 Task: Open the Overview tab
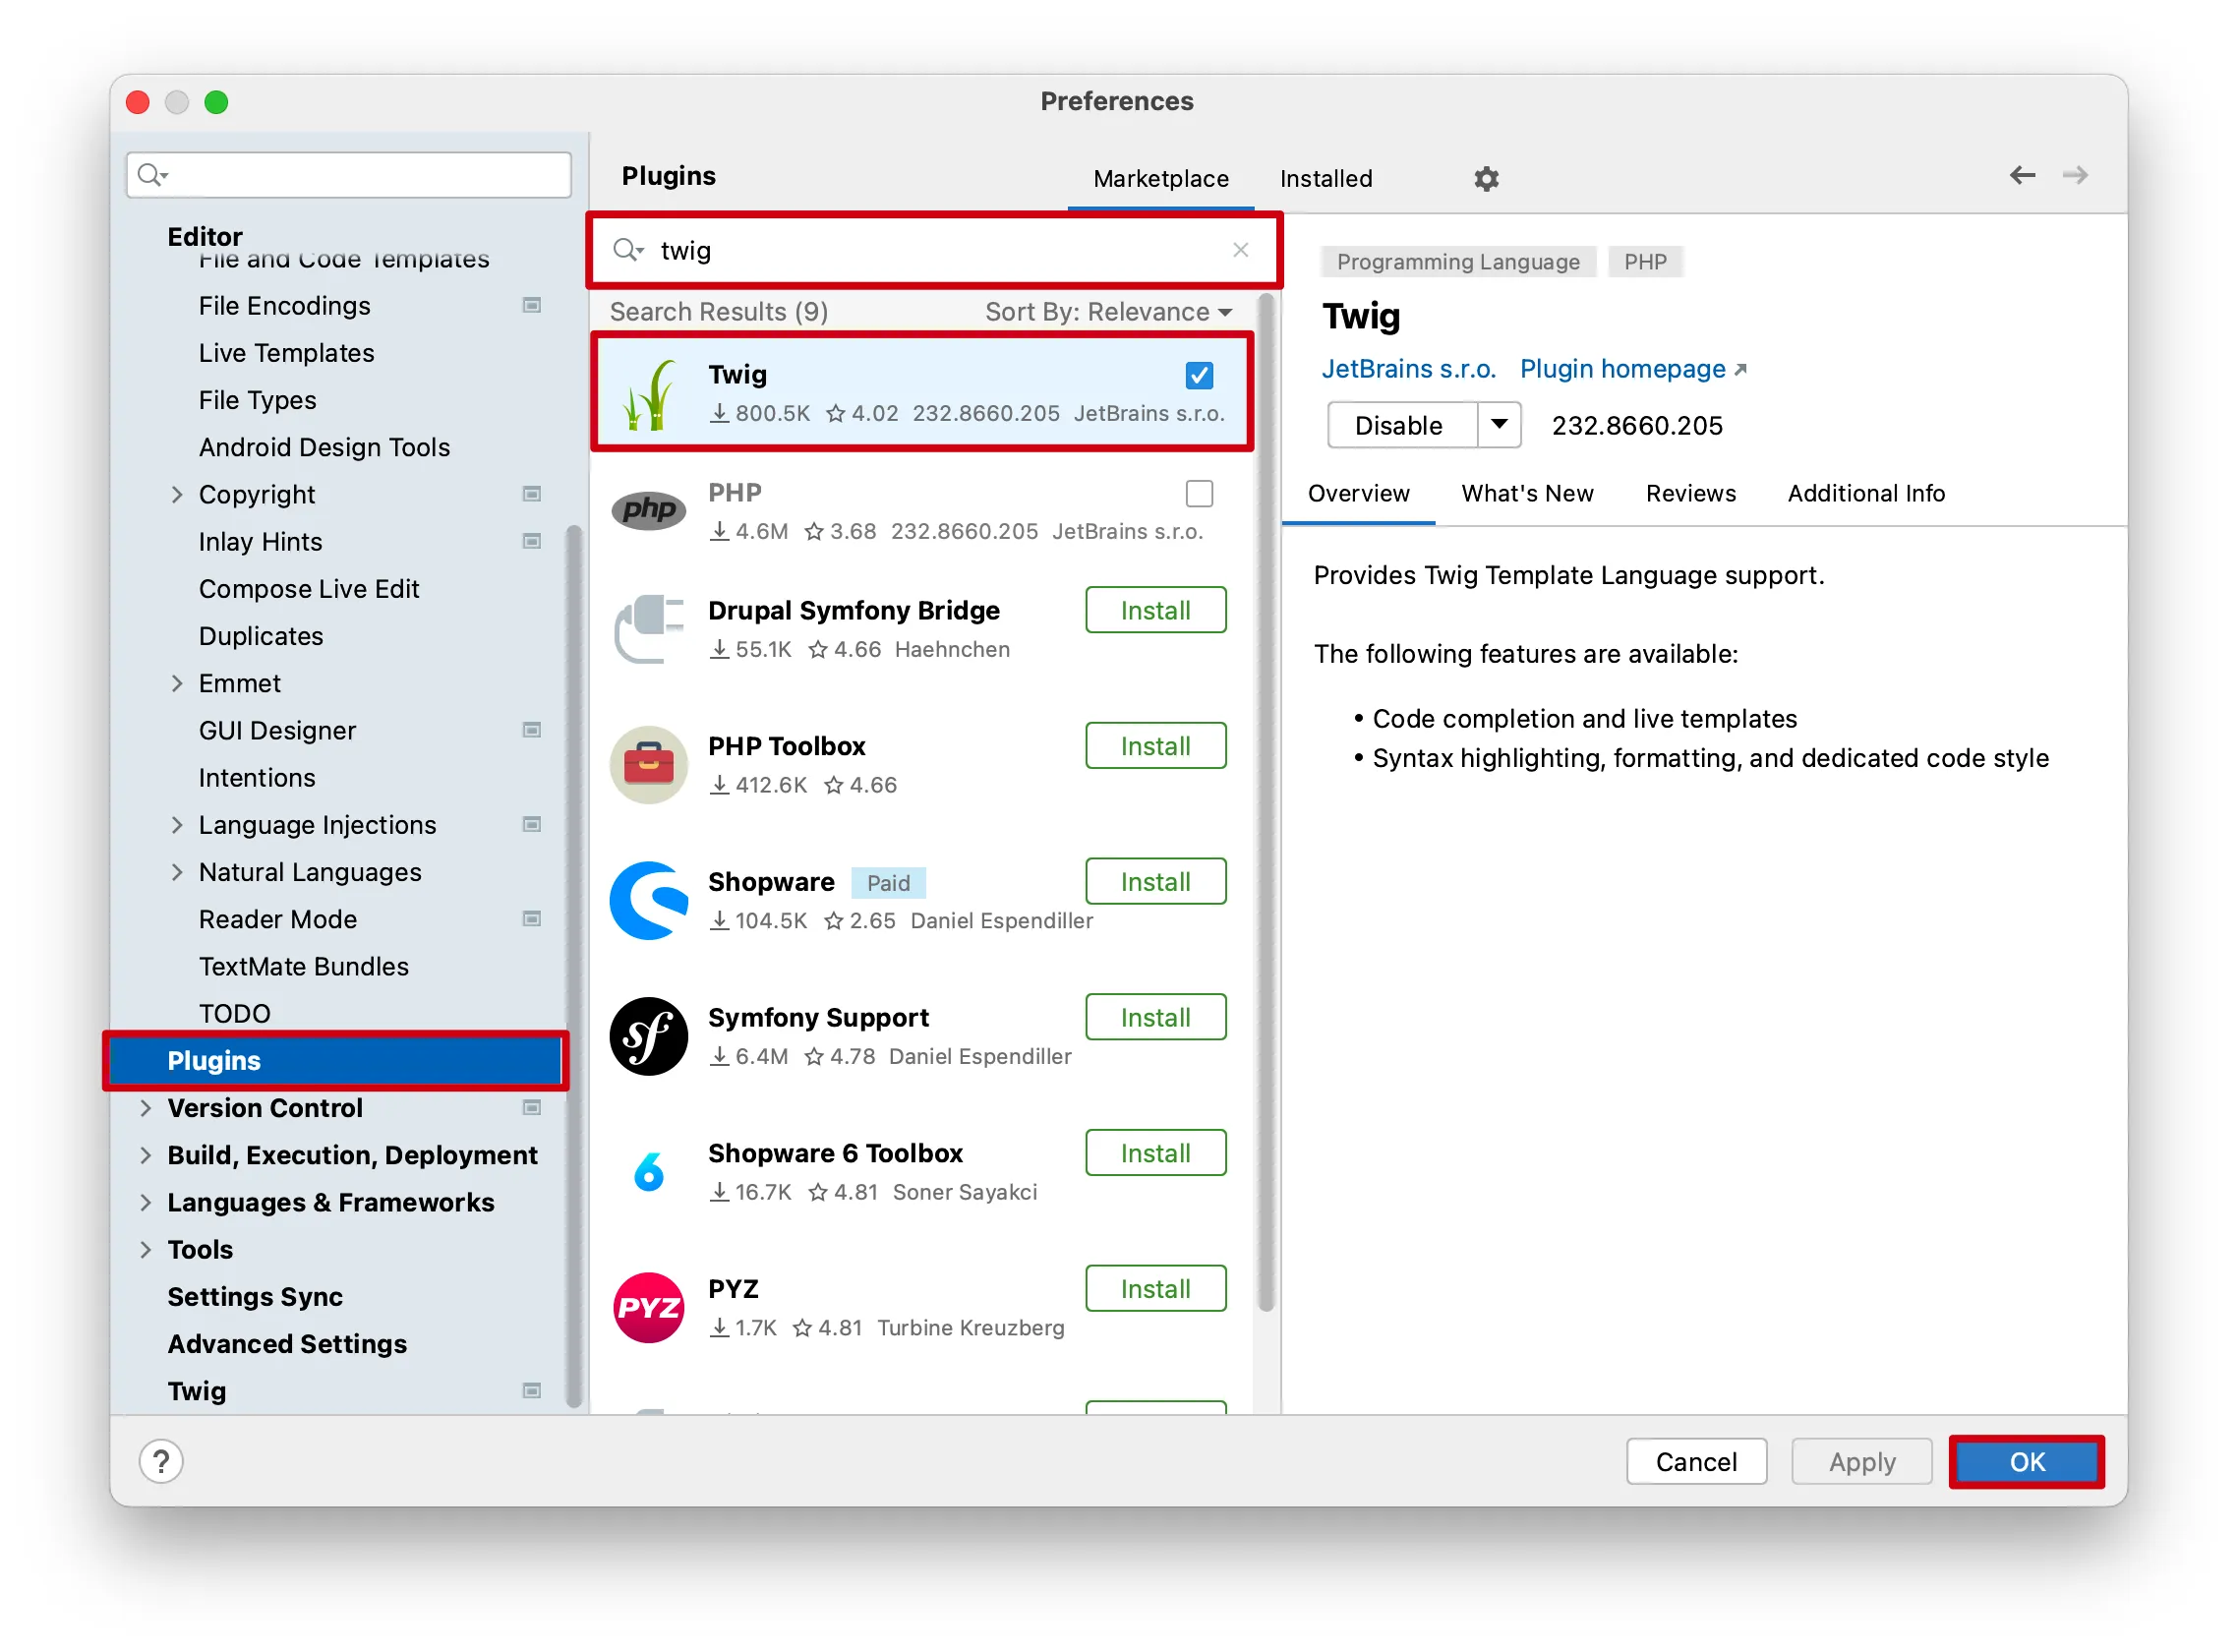click(1358, 493)
